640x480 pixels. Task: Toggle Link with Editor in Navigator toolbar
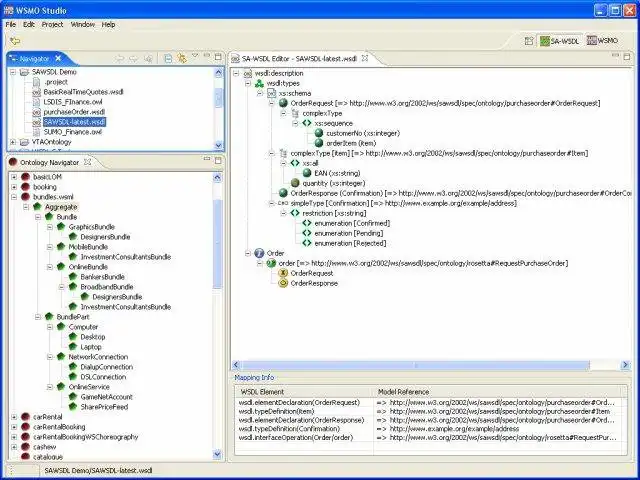(x=182, y=58)
